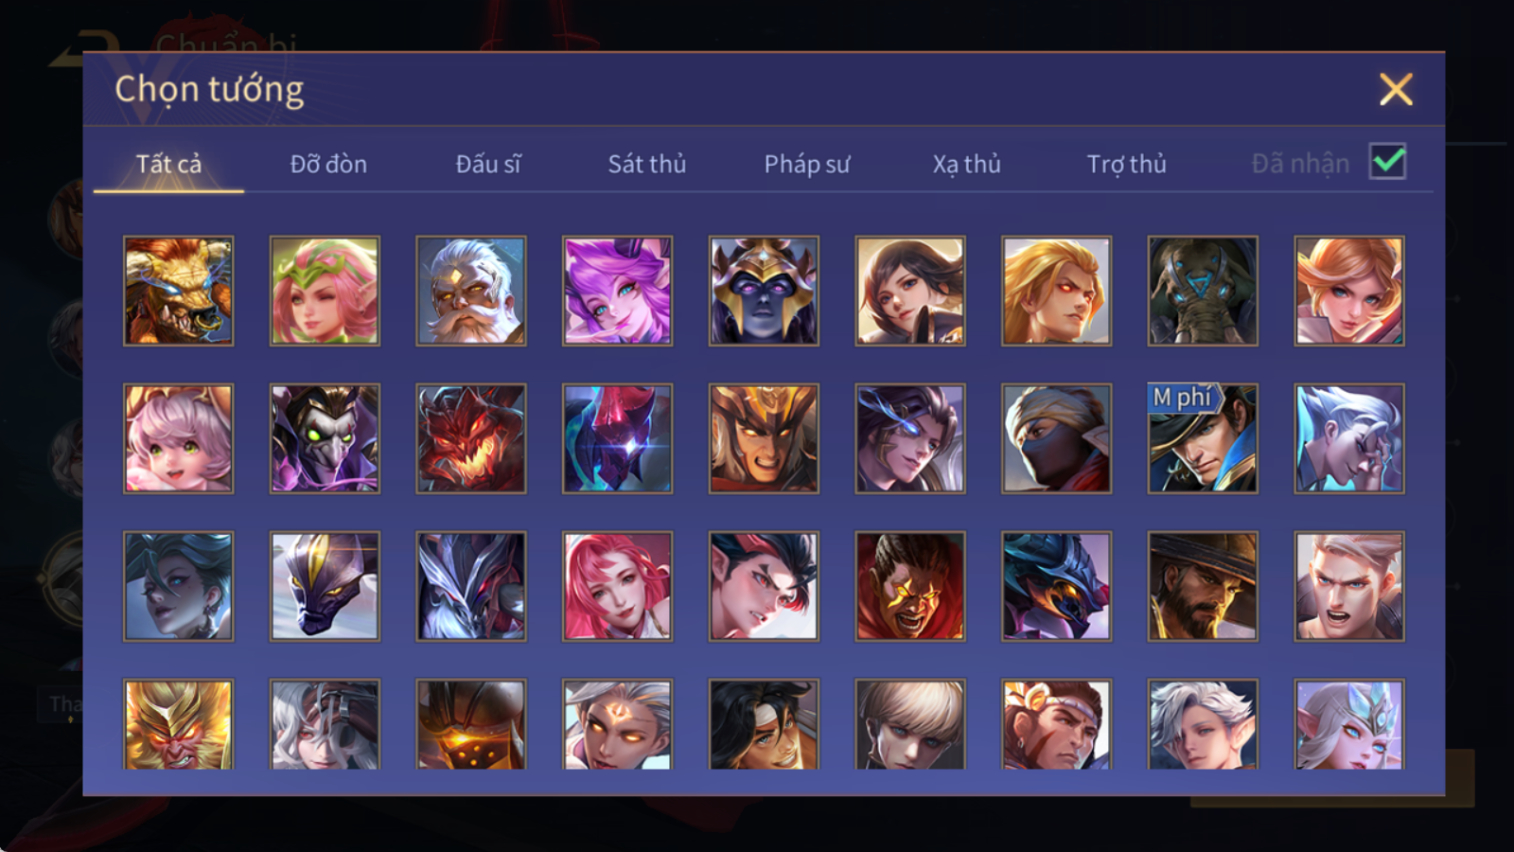Show the Pháp sư hero category
Viewport: 1514px width, 852px height.
[807, 164]
